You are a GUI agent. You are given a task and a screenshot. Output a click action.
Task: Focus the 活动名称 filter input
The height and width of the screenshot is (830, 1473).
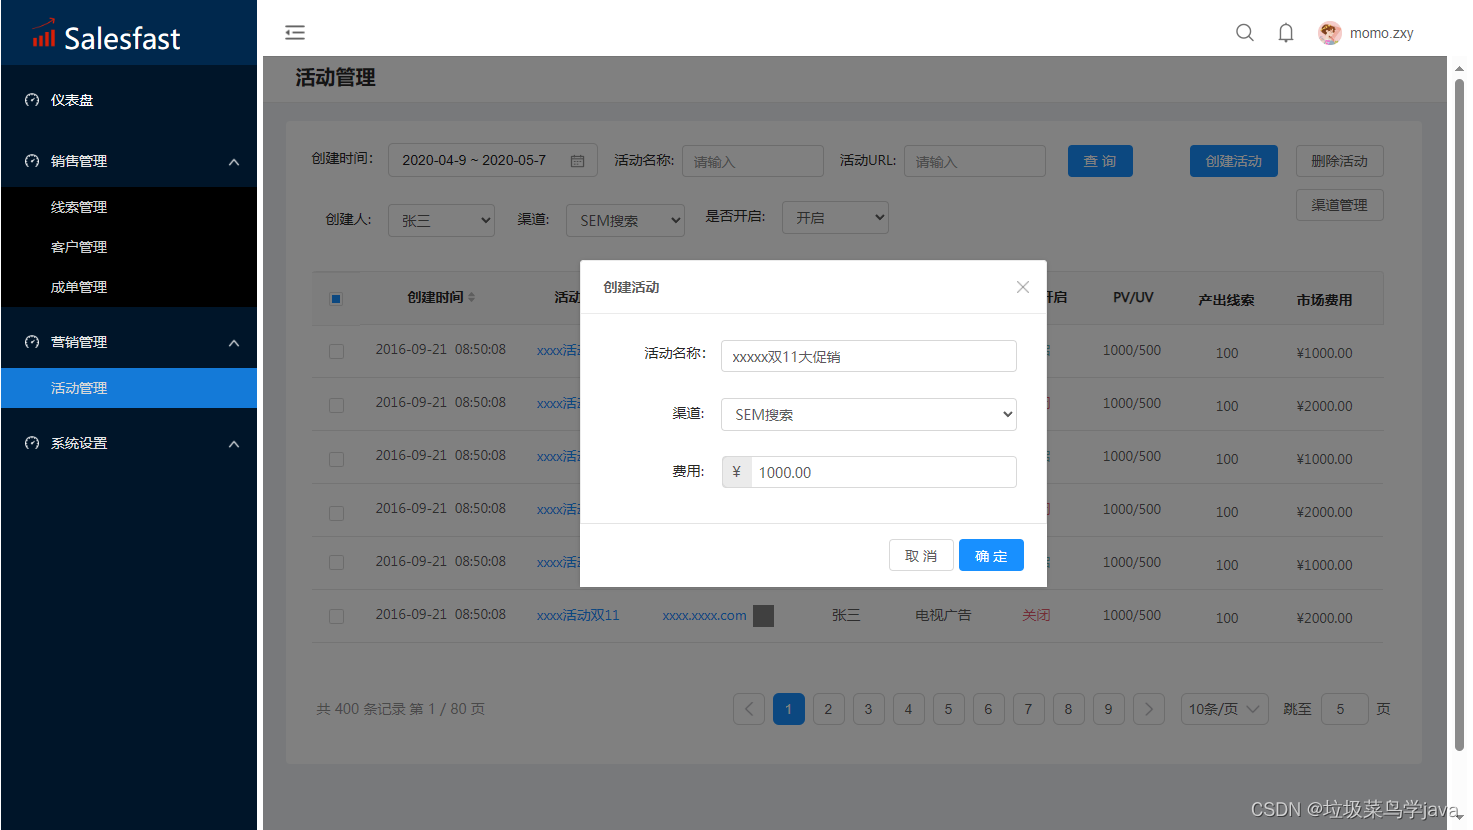[753, 161]
